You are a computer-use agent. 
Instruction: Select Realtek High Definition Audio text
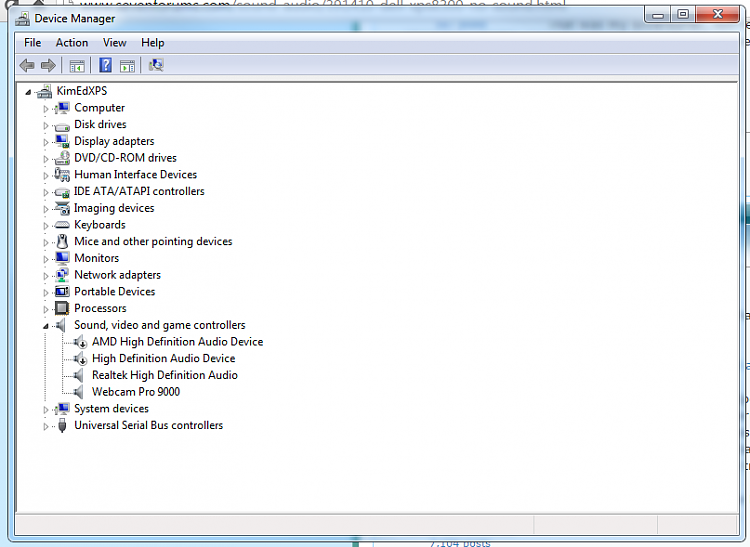pos(165,375)
